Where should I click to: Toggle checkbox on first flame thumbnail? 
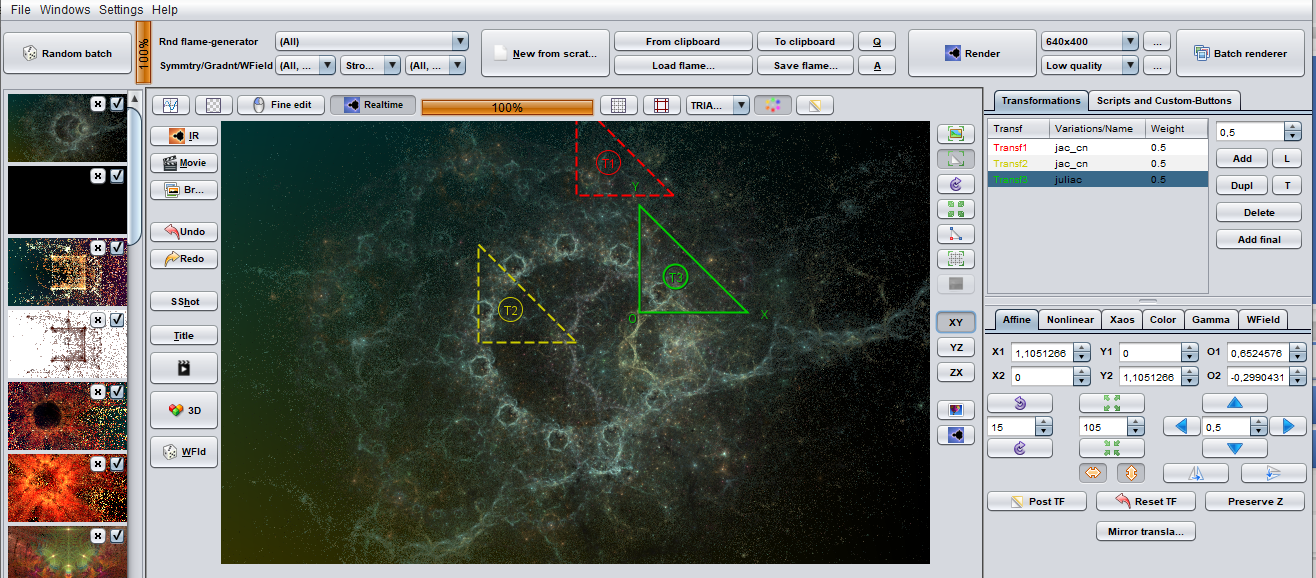[117, 103]
